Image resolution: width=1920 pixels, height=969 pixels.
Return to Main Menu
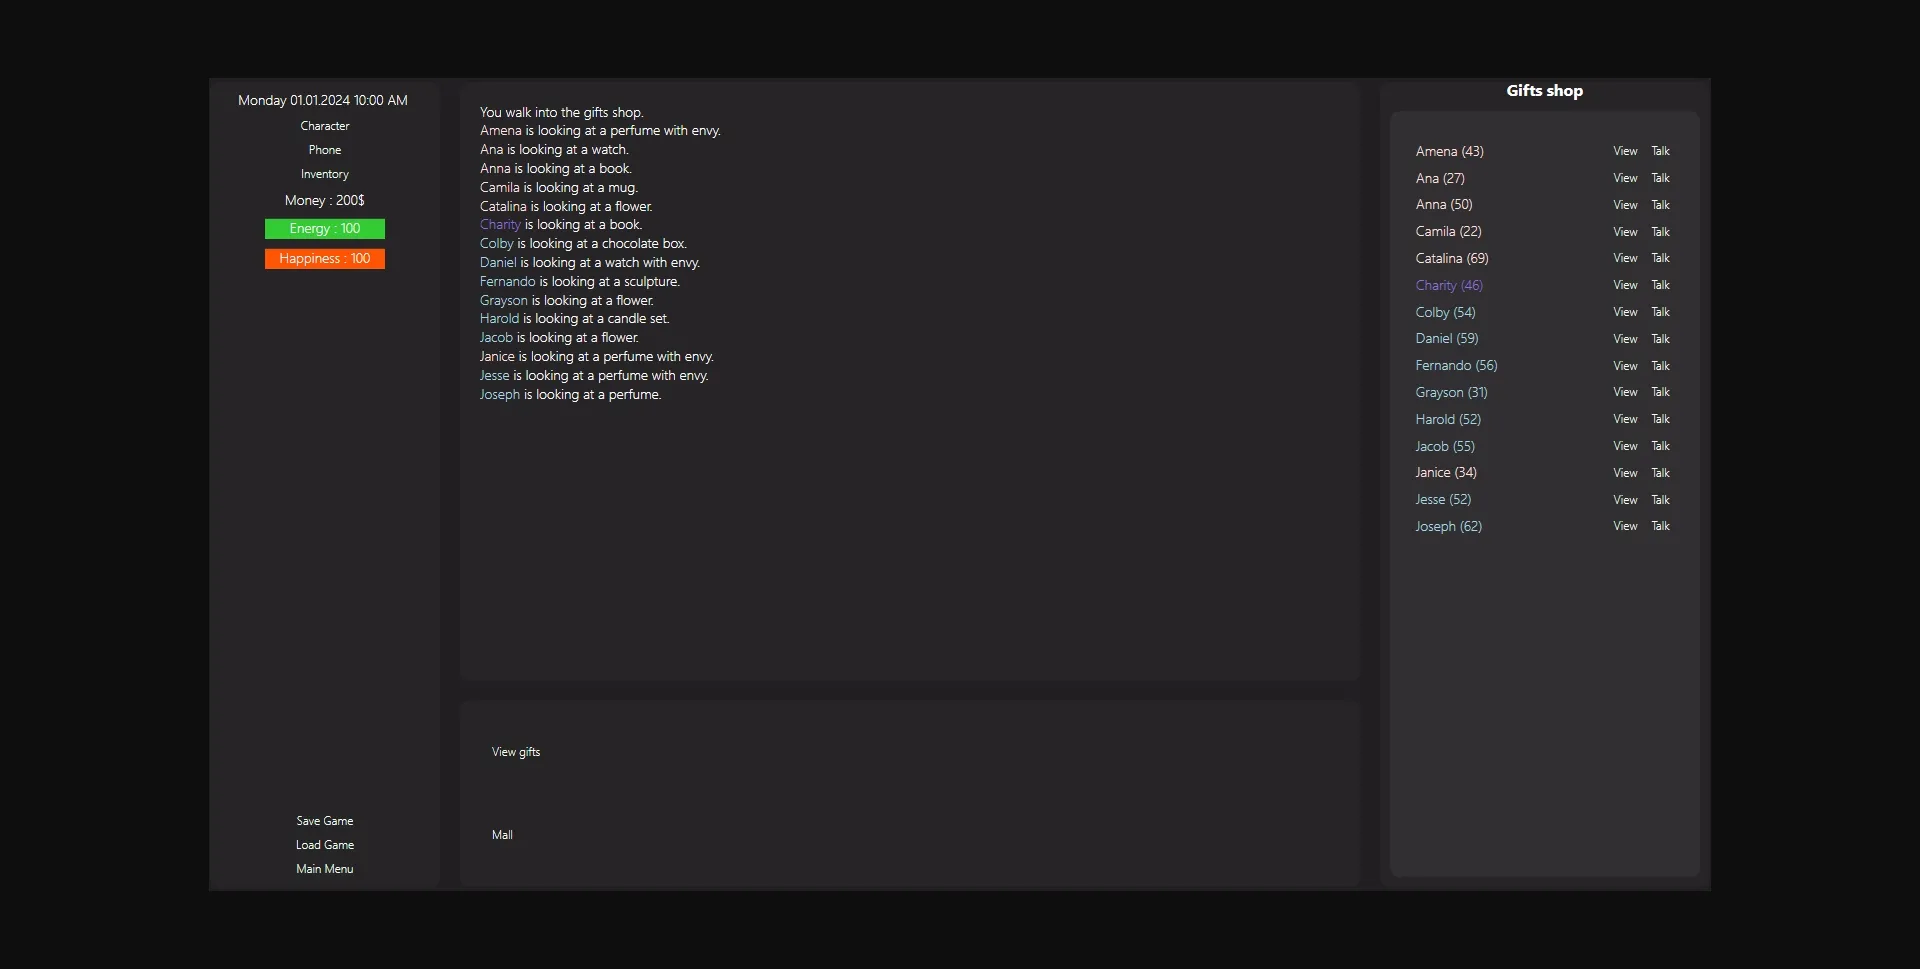coord(324,869)
